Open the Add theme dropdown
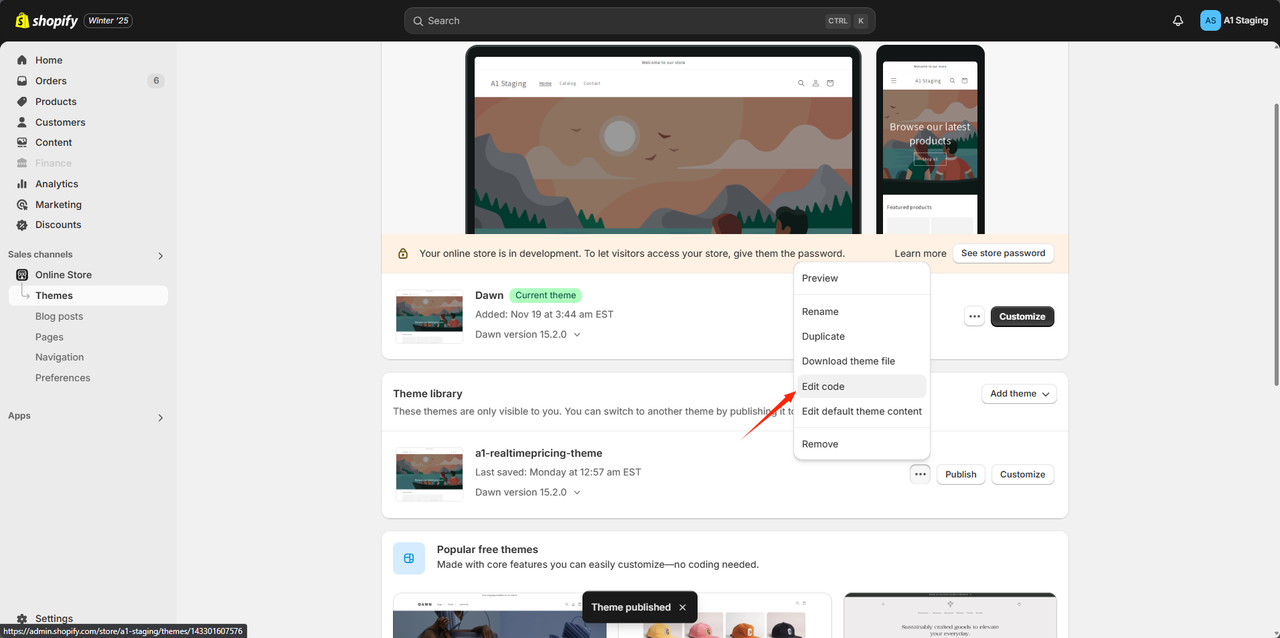The height and width of the screenshot is (638, 1280). click(1019, 394)
